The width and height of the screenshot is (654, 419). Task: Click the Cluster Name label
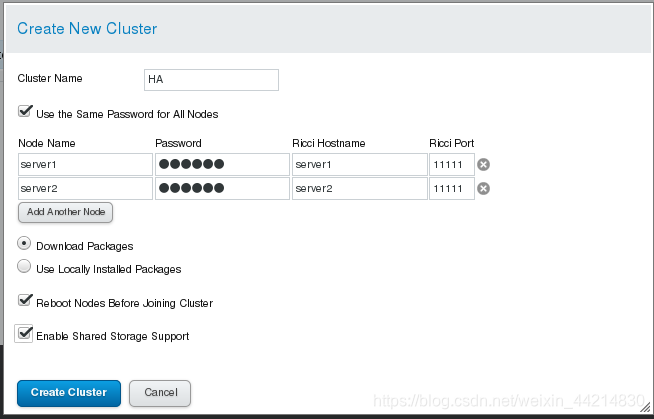coord(50,78)
